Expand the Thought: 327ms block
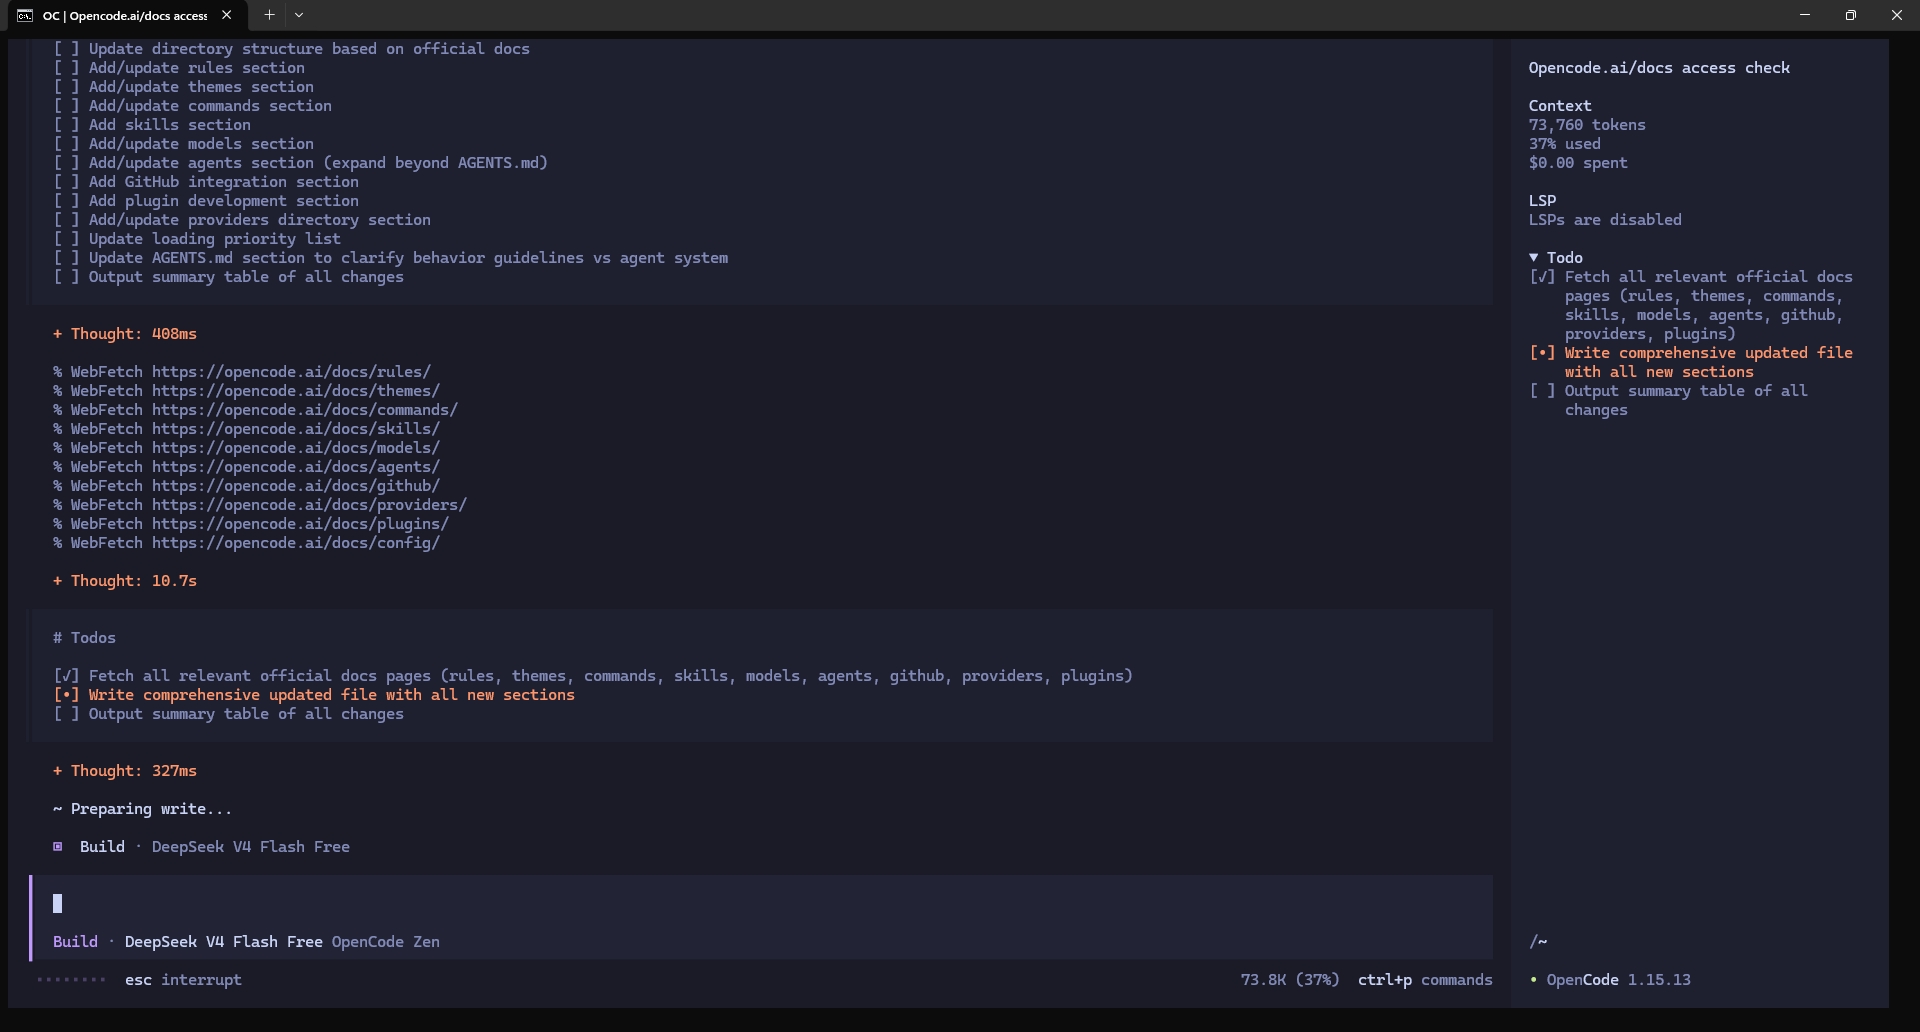Image resolution: width=1920 pixels, height=1032 pixels. click(125, 771)
